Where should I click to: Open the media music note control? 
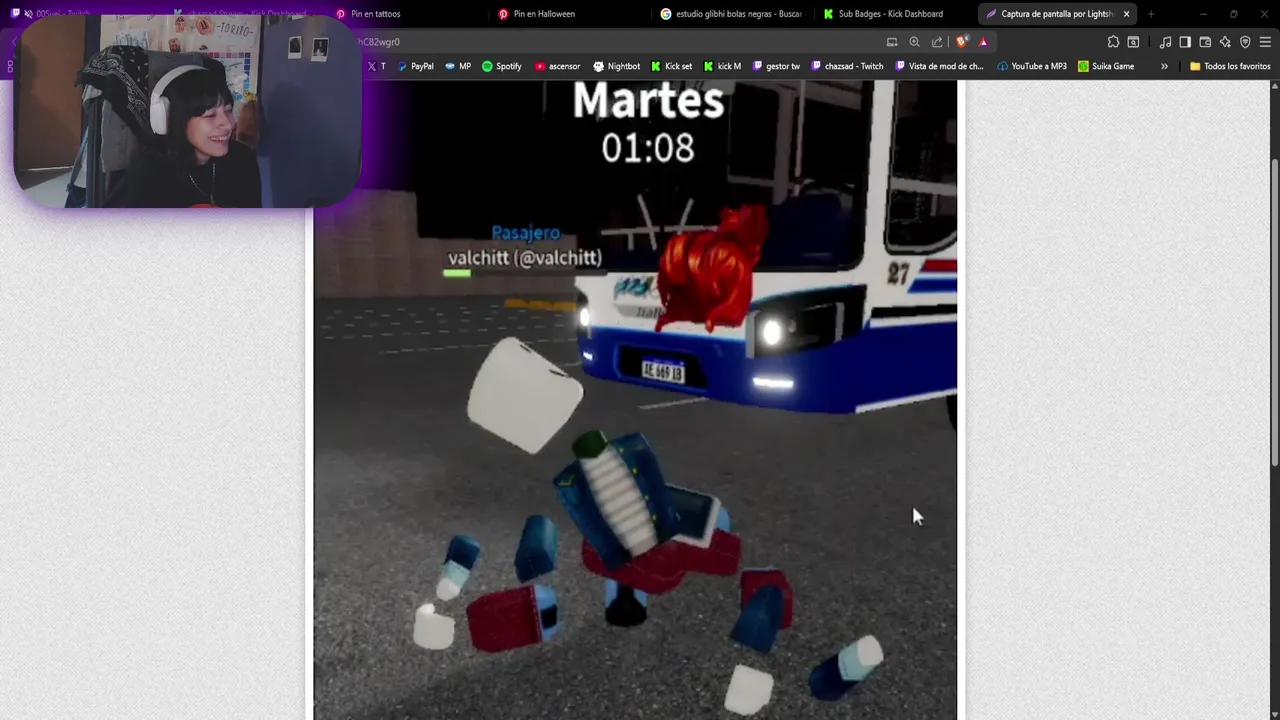pyautogui.click(x=1165, y=42)
